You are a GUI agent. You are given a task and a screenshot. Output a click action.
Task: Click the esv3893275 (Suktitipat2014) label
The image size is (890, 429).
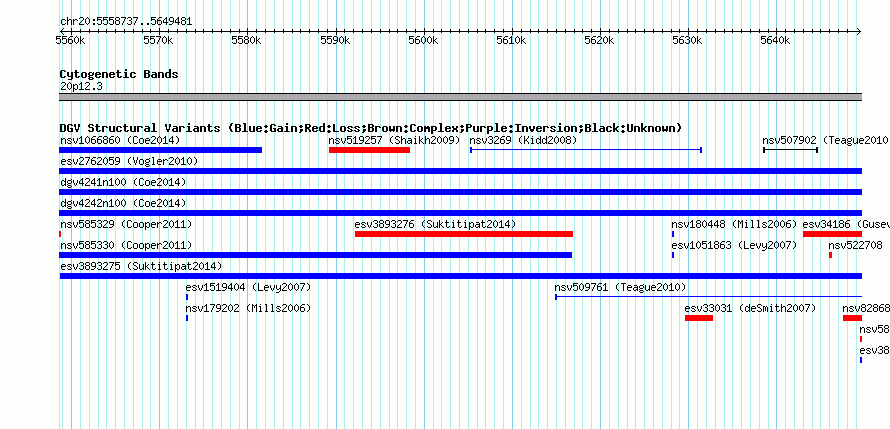141,266
